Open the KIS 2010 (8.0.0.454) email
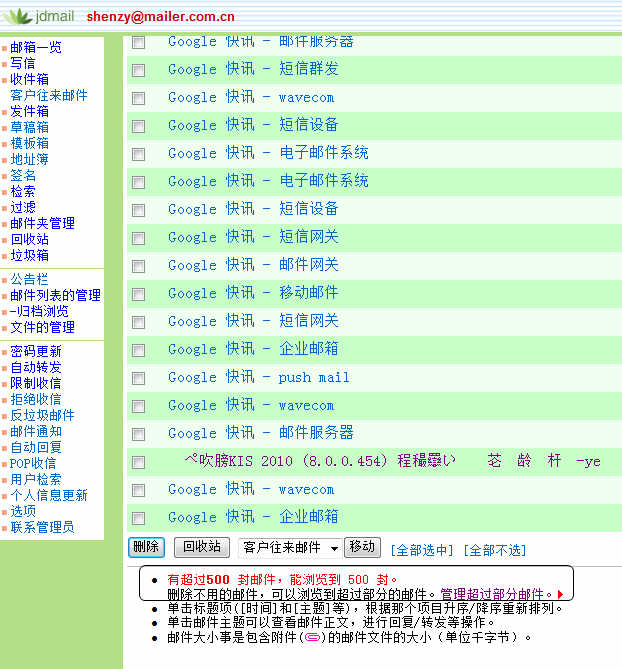 pos(392,461)
